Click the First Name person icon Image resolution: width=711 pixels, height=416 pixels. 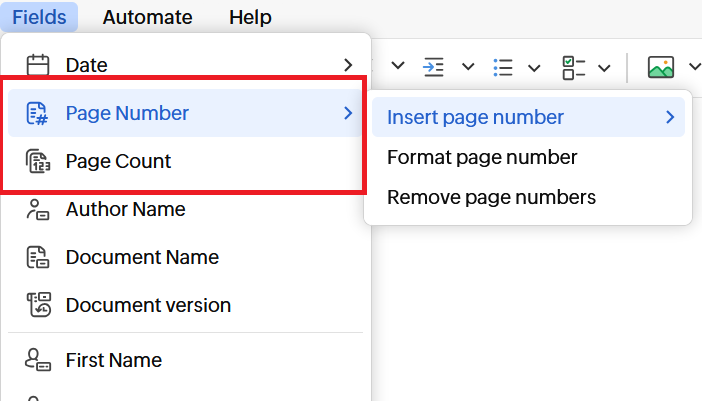pos(37,360)
